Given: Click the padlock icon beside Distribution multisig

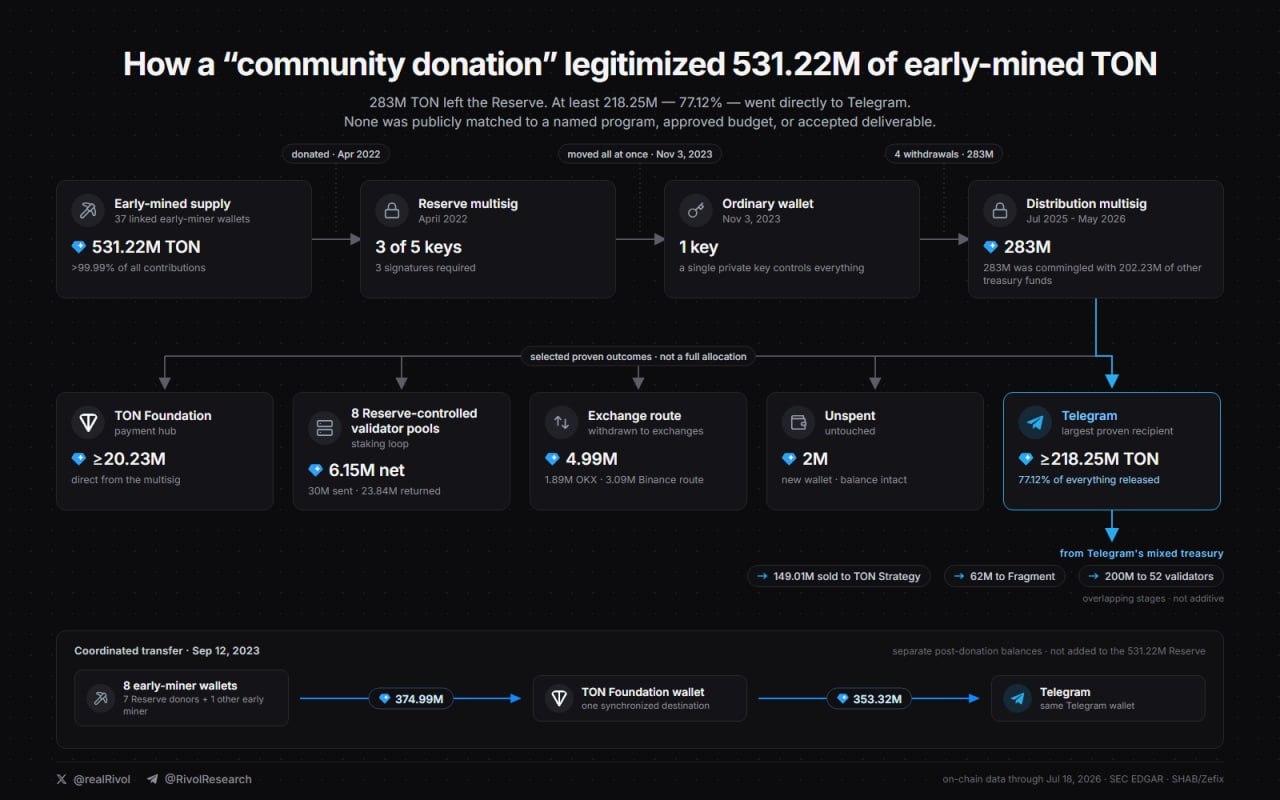Looking at the screenshot, I should point(1000,210).
